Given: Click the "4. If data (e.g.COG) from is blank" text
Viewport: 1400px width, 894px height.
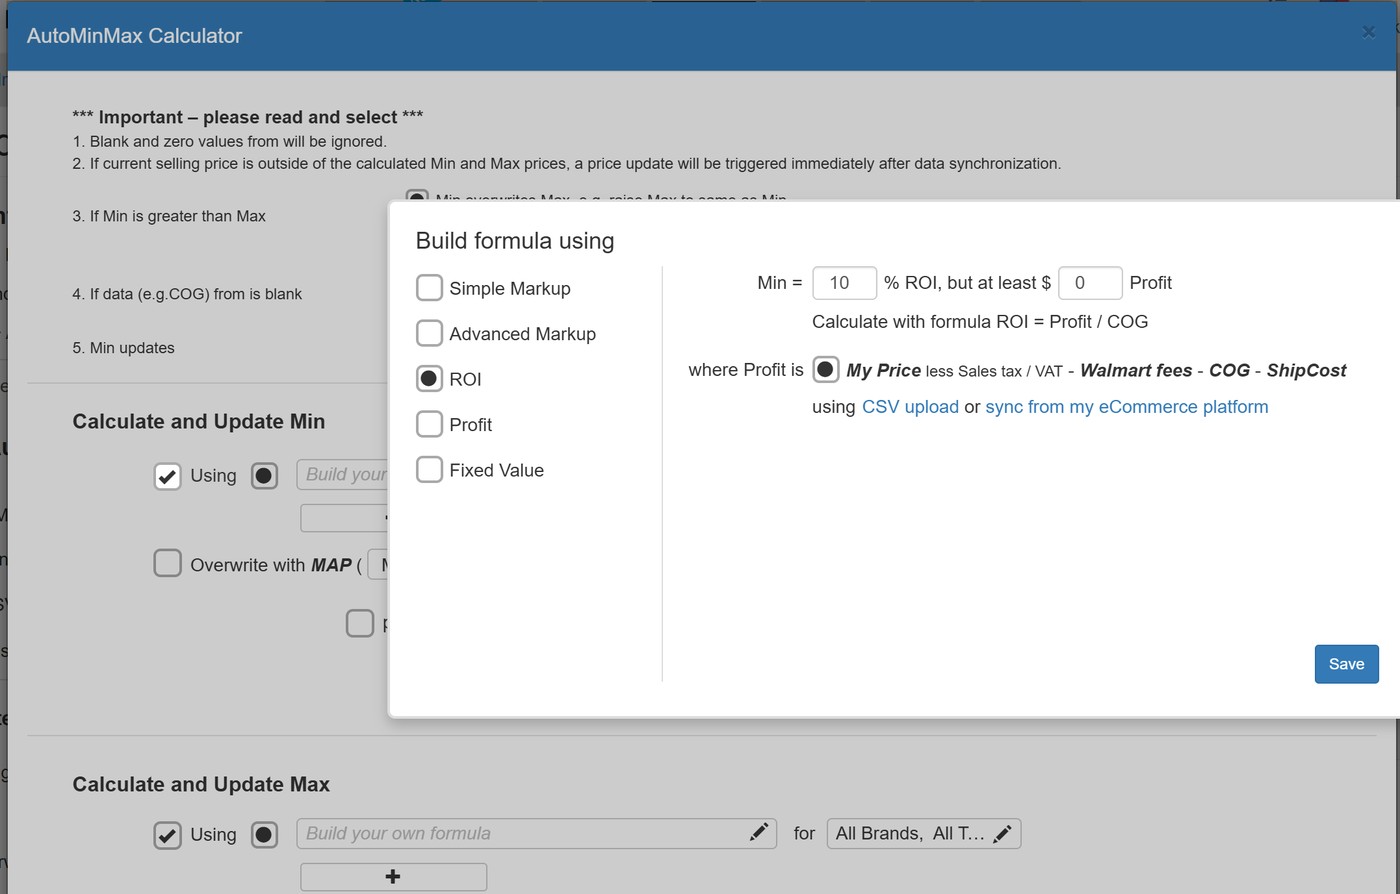Looking at the screenshot, I should pos(187,294).
